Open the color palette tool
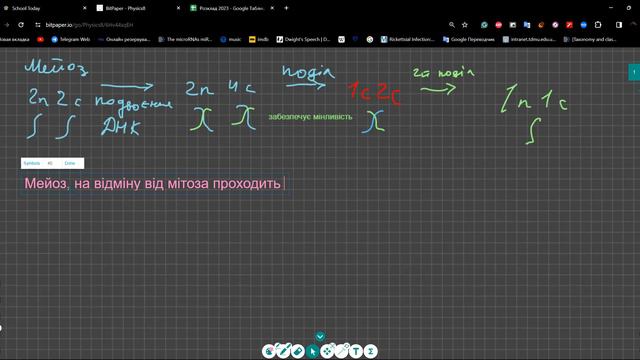The width and height of the screenshot is (640, 360). coord(268,351)
